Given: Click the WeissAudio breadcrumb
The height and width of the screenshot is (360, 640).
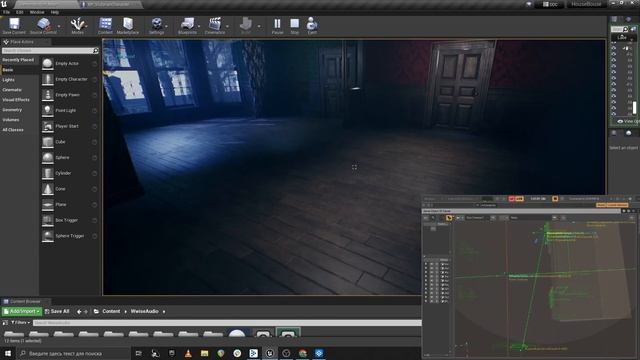Looking at the screenshot, I should [144, 311].
